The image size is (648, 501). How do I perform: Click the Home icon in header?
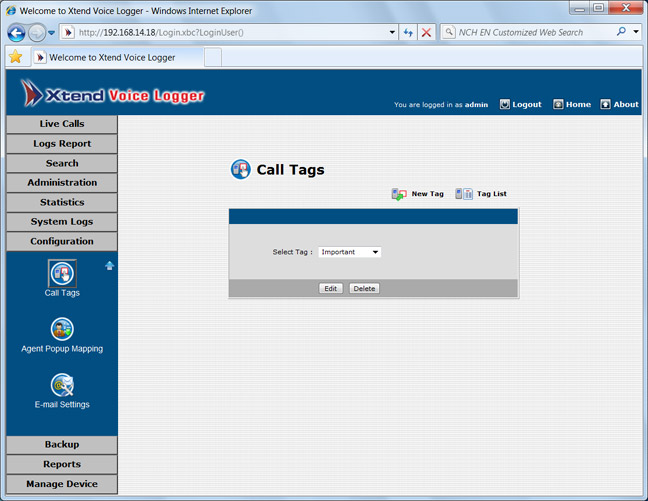tap(558, 104)
